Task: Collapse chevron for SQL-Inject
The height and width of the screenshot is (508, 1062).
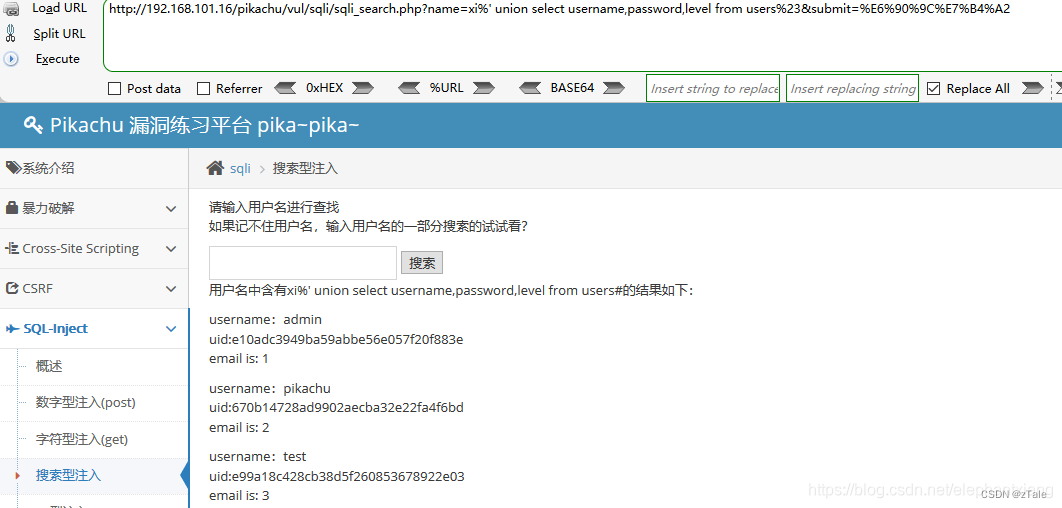Action: 171,329
